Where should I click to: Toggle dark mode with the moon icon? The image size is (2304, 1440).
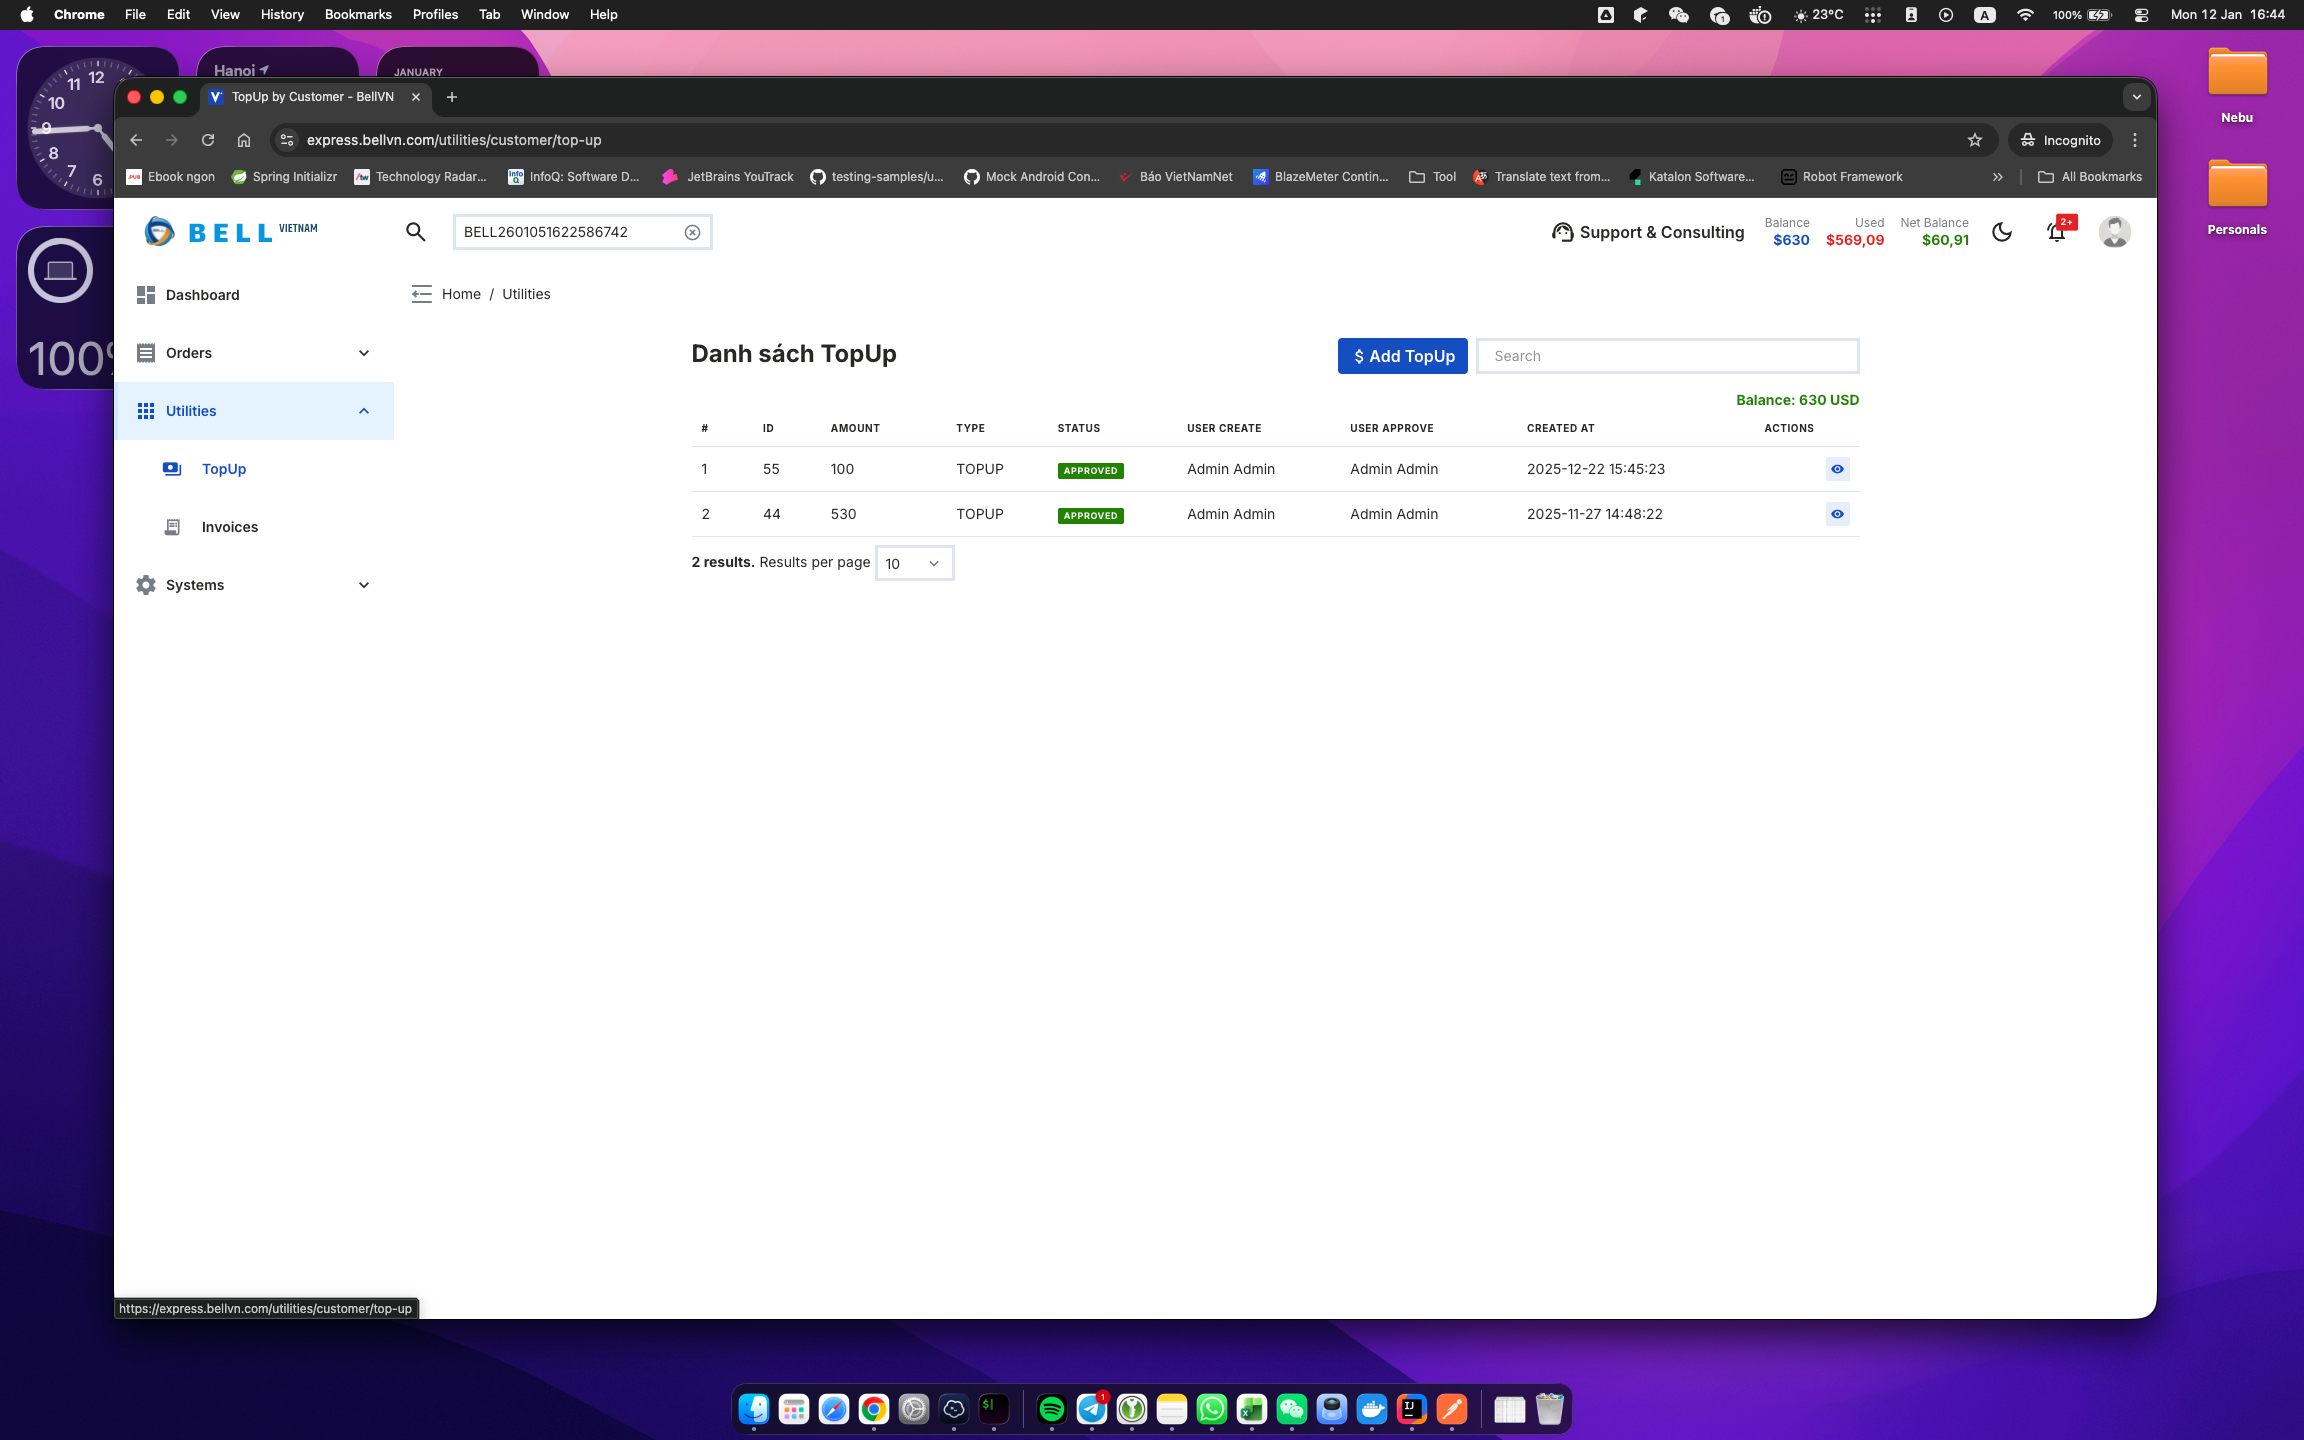[x=2001, y=232]
